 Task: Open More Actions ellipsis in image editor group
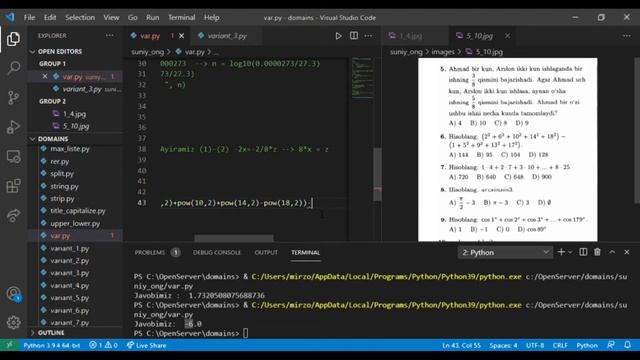(x=627, y=36)
